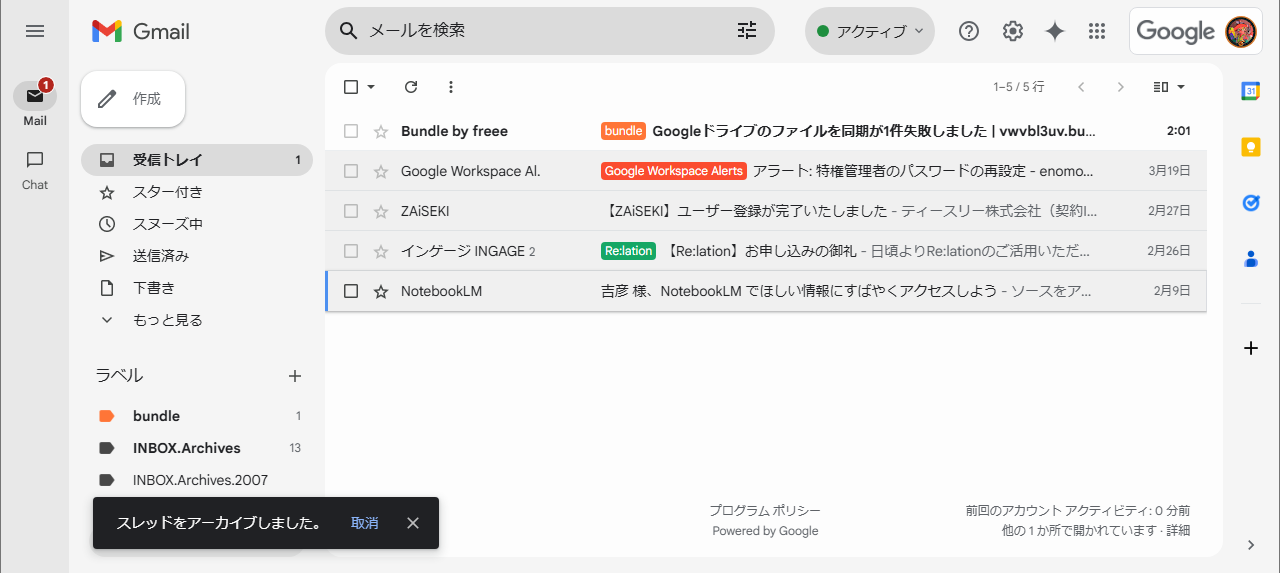Open 受信トレイ folder
The image size is (1280, 573).
click(x=197, y=160)
